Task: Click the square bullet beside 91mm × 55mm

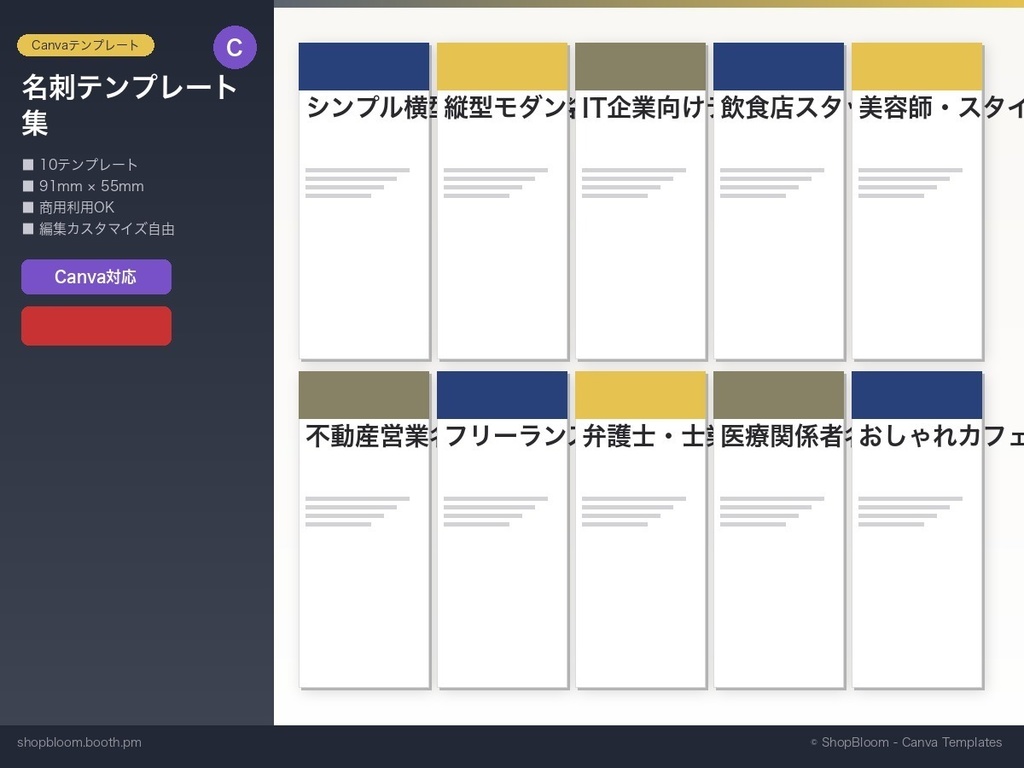Action: [28, 186]
